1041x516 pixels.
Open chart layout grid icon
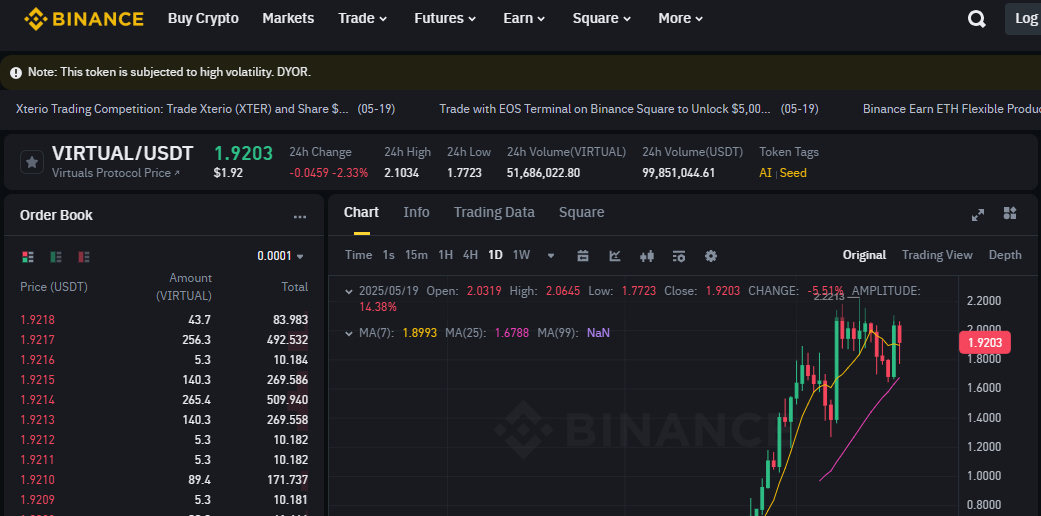coord(1010,213)
